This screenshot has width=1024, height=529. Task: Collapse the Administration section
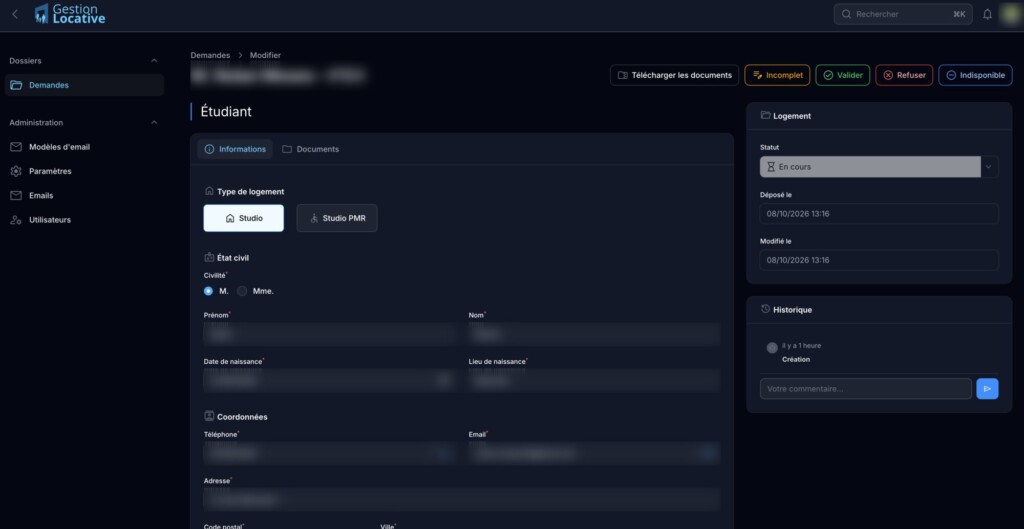pos(154,123)
